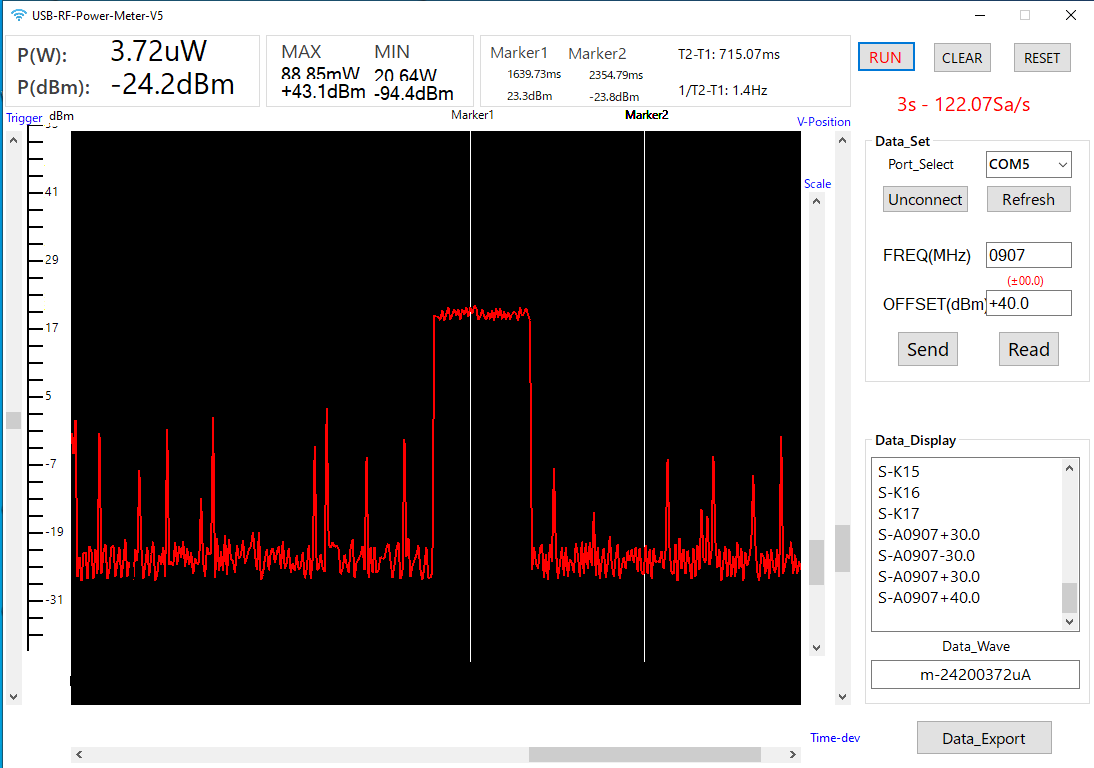
Task: Minimize the USB-RF-Power-Meter window
Action: [980, 15]
